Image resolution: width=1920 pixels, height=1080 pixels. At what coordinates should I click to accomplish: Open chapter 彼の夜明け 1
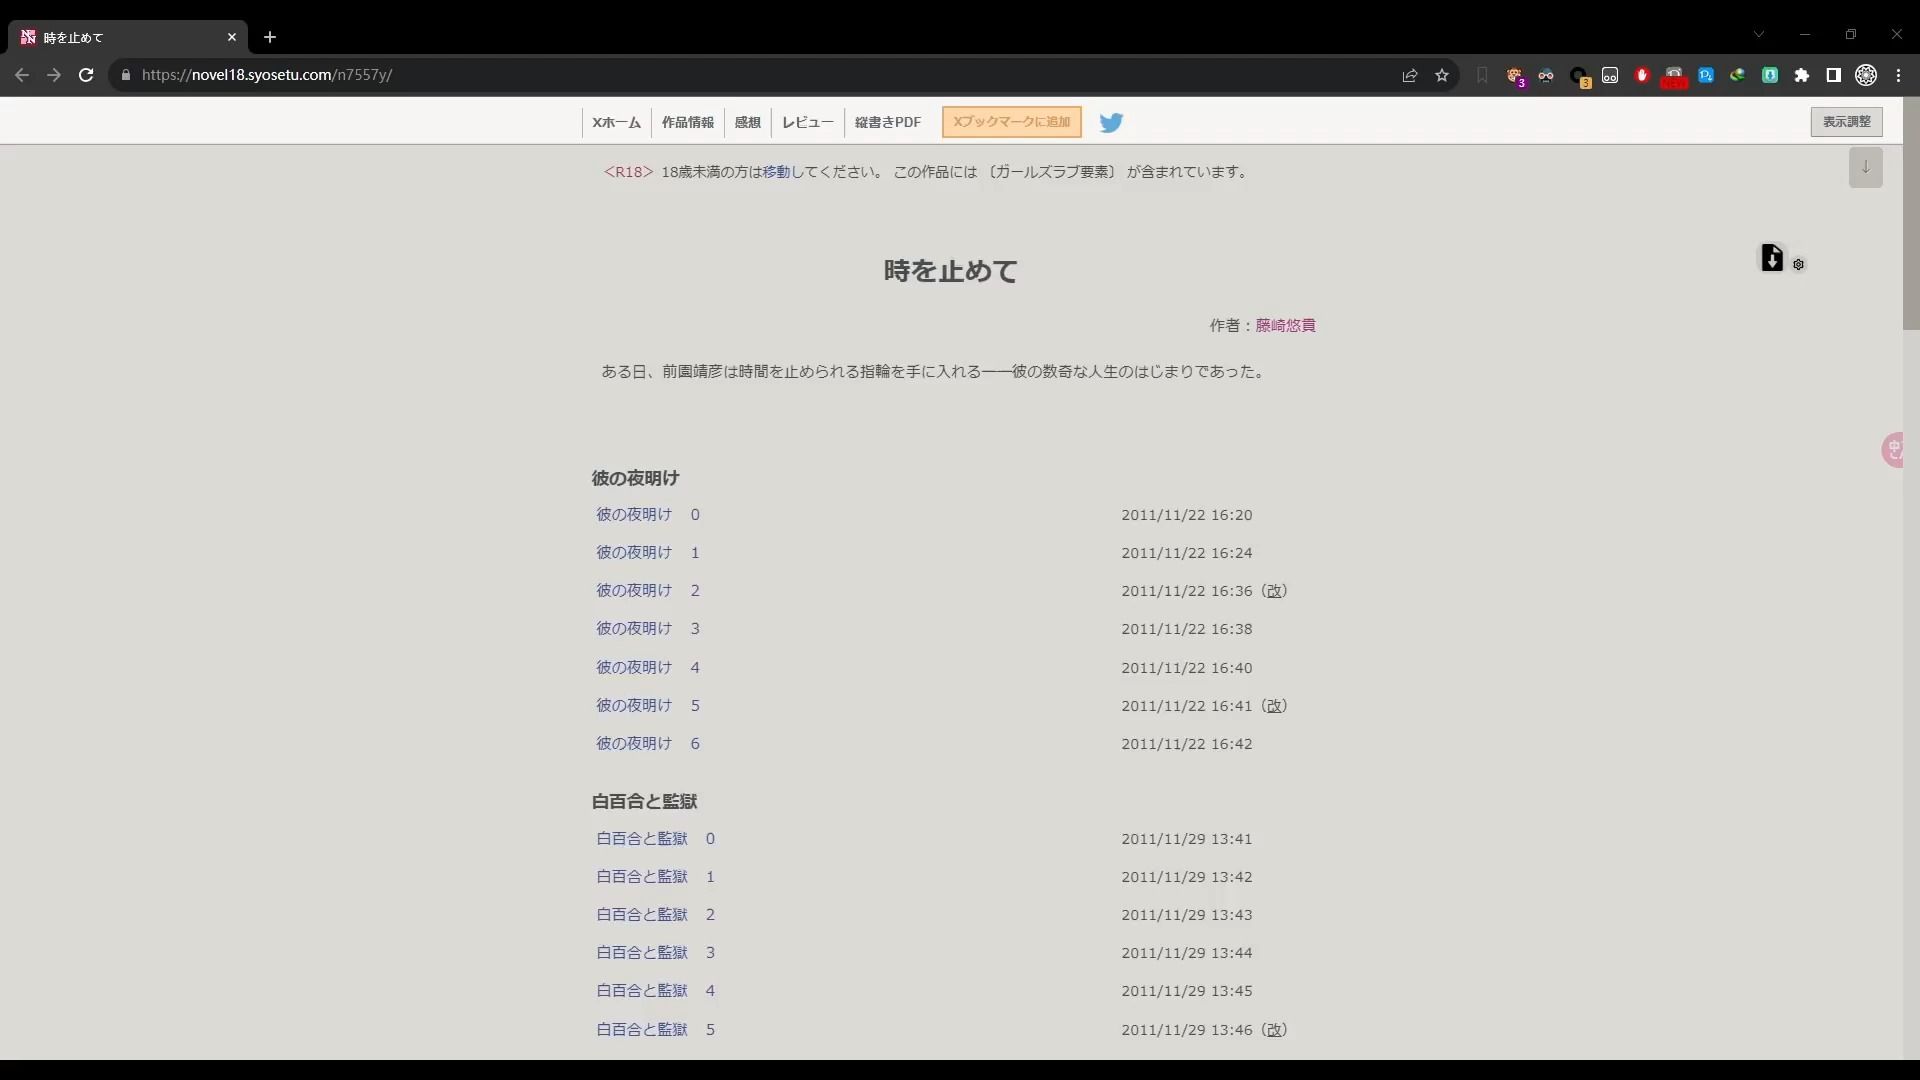tap(648, 553)
